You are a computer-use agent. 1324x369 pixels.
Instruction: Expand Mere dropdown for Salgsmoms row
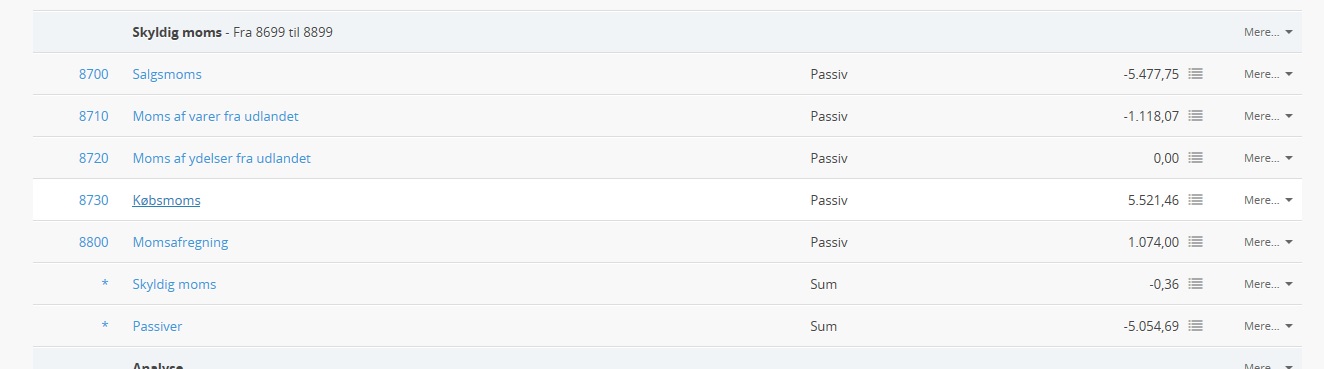pos(1268,74)
